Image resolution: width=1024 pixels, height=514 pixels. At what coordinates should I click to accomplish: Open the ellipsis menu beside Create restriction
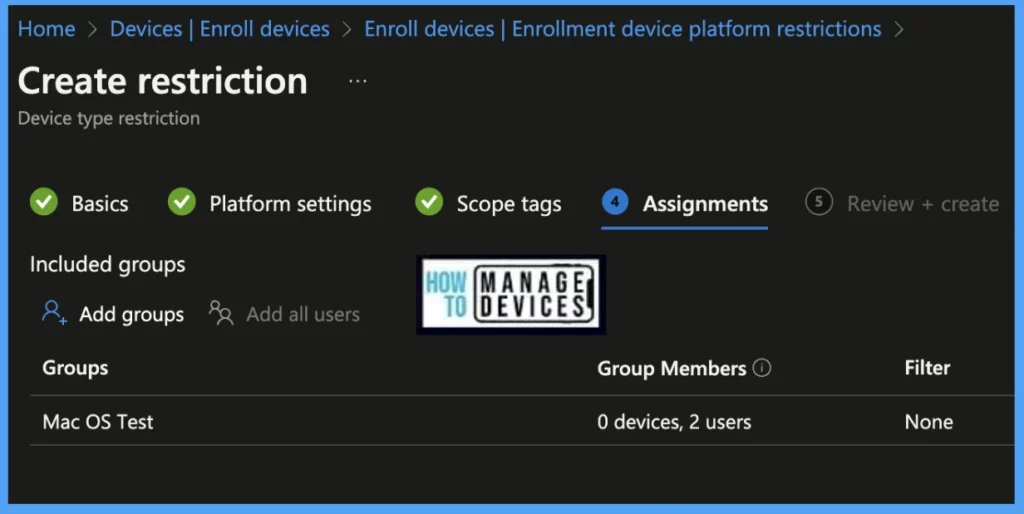(x=358, y=81)
